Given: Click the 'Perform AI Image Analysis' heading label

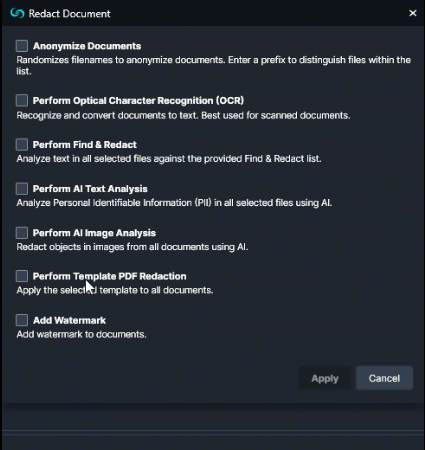Looking at the screenshot, I should click(94, 233).
